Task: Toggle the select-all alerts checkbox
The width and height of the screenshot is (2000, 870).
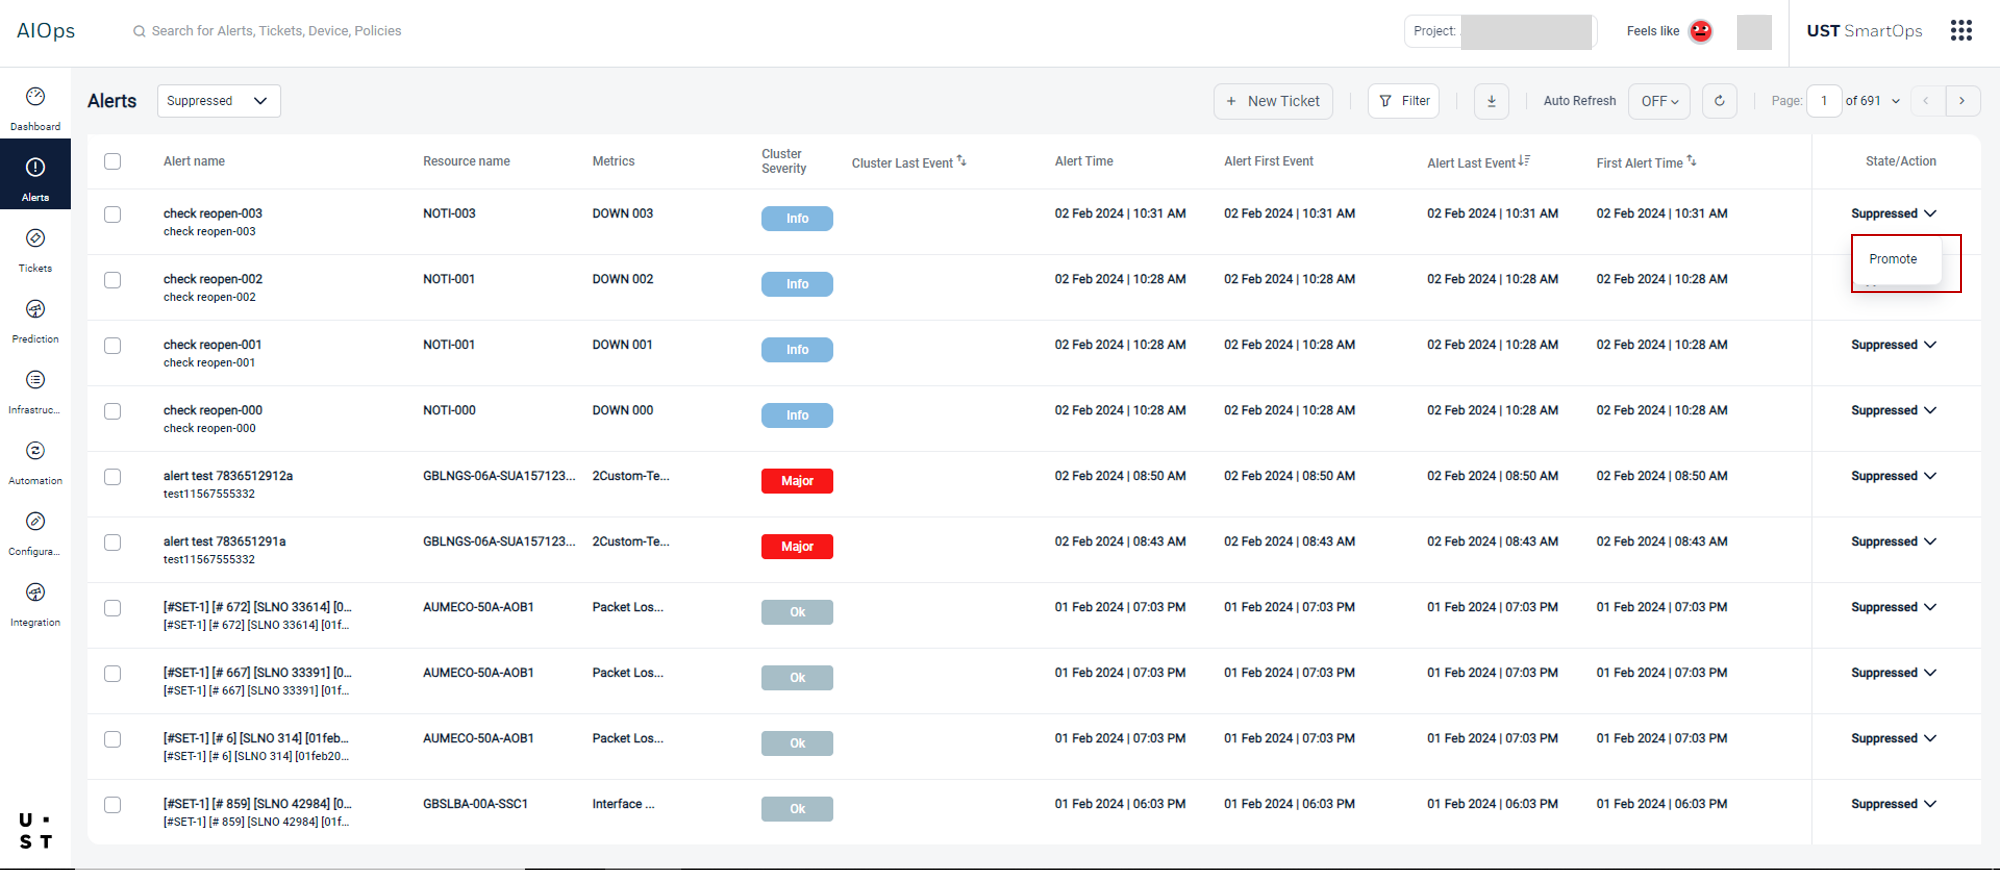Action: (113, 162)
